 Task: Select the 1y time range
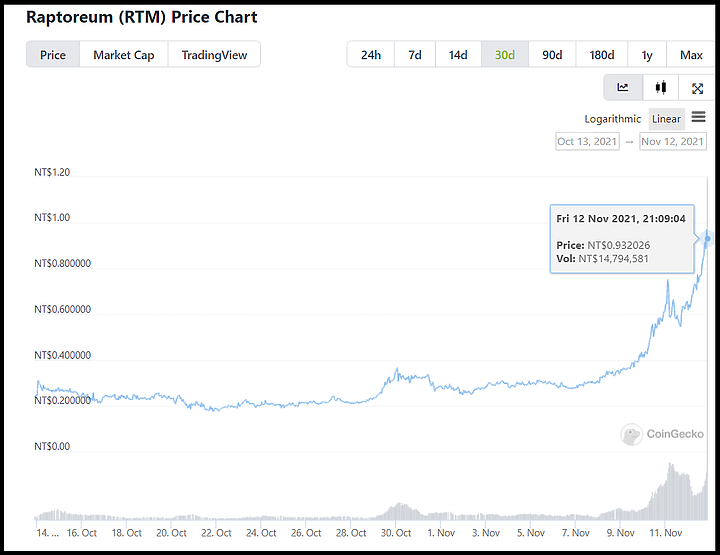647,55
